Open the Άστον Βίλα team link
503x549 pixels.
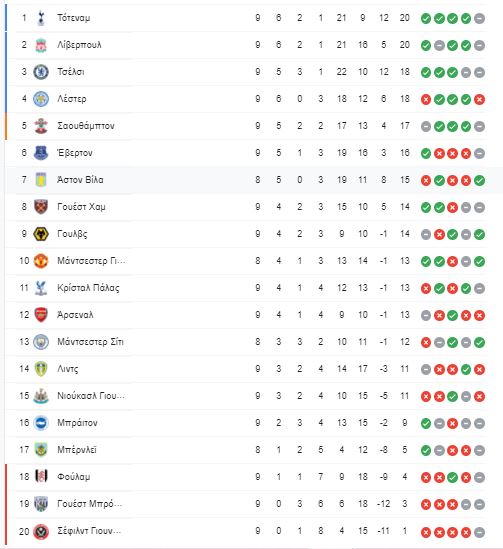tap(80, 180)
